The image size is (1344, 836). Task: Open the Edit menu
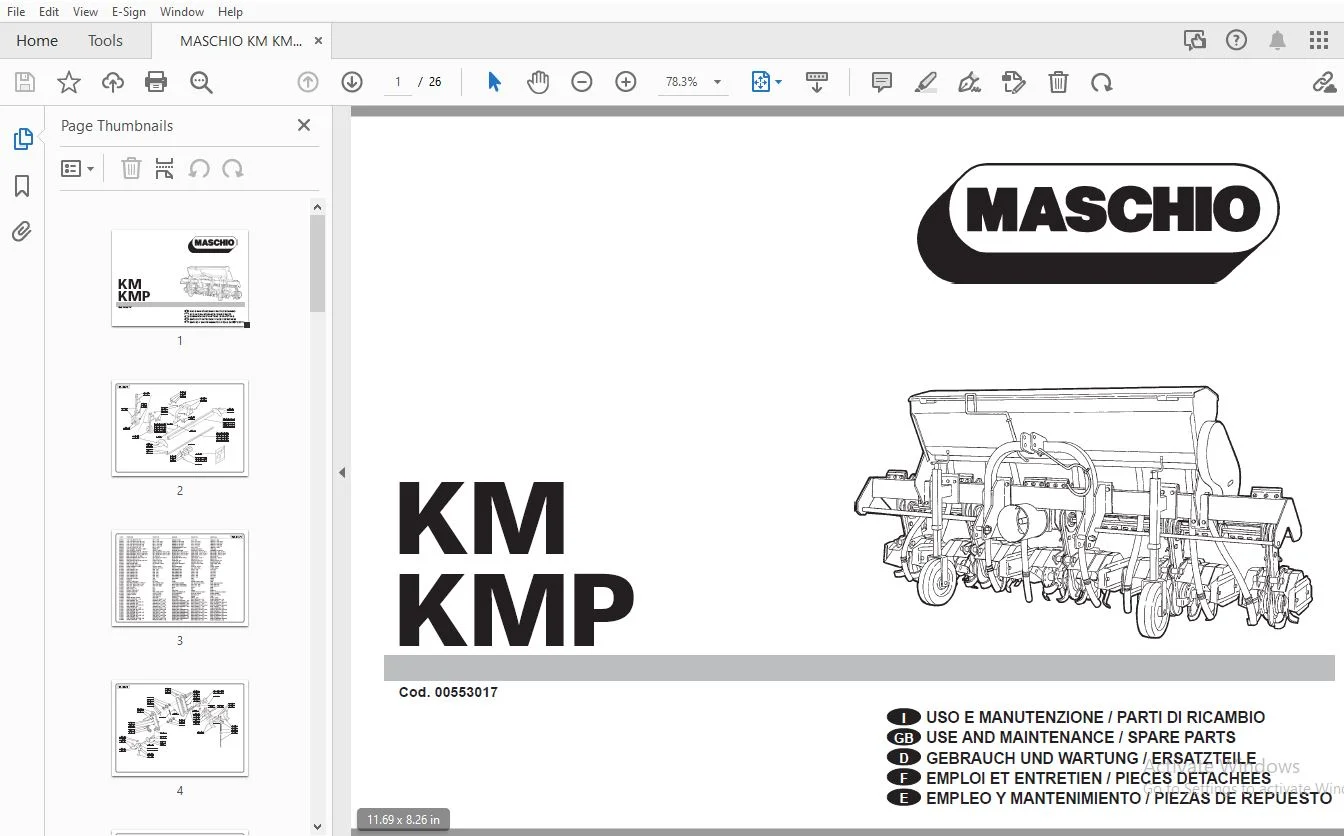coord(49,11)
